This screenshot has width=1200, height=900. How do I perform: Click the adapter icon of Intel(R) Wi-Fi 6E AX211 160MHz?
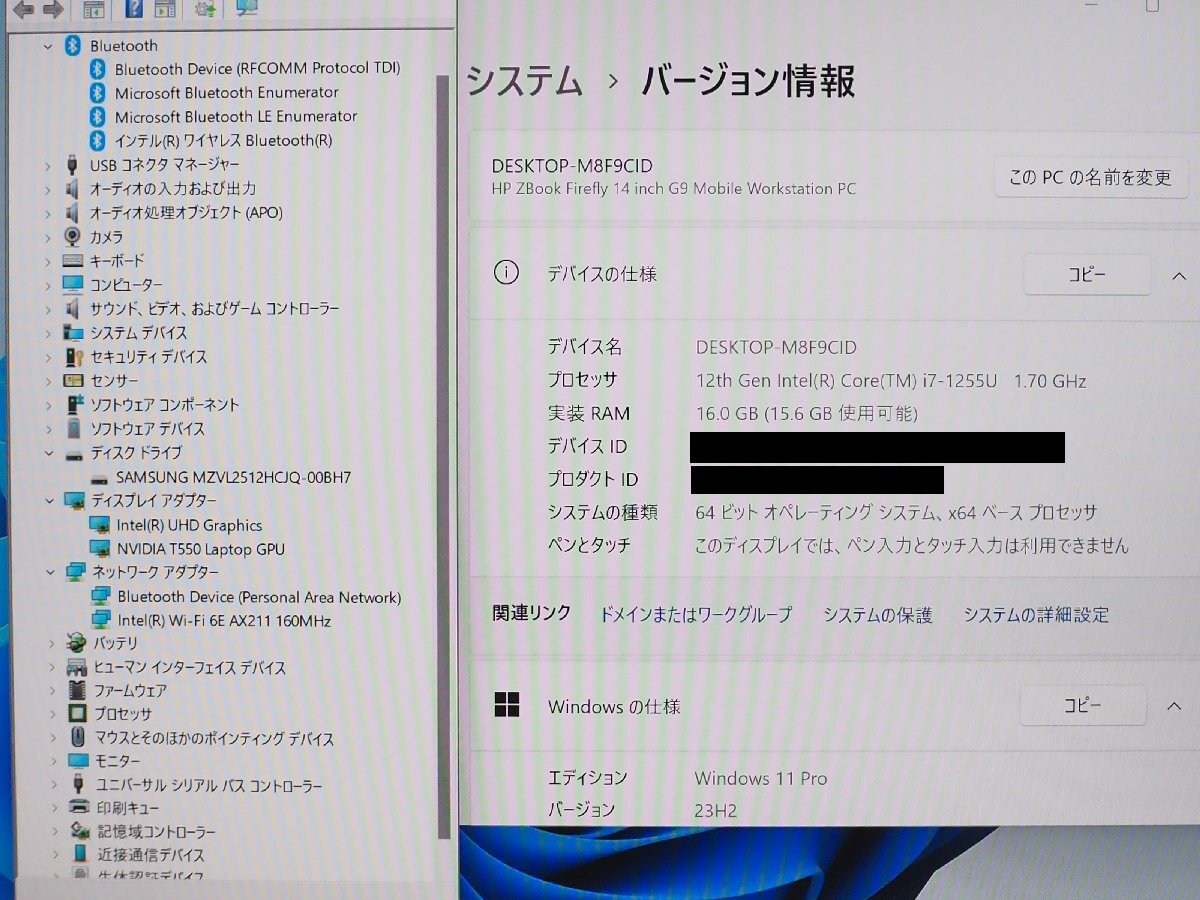coord(100,621)
